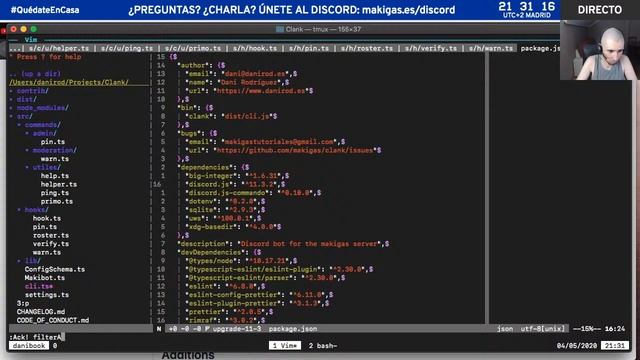Click the "discord.js-commando" dependency line

[253, 193]
